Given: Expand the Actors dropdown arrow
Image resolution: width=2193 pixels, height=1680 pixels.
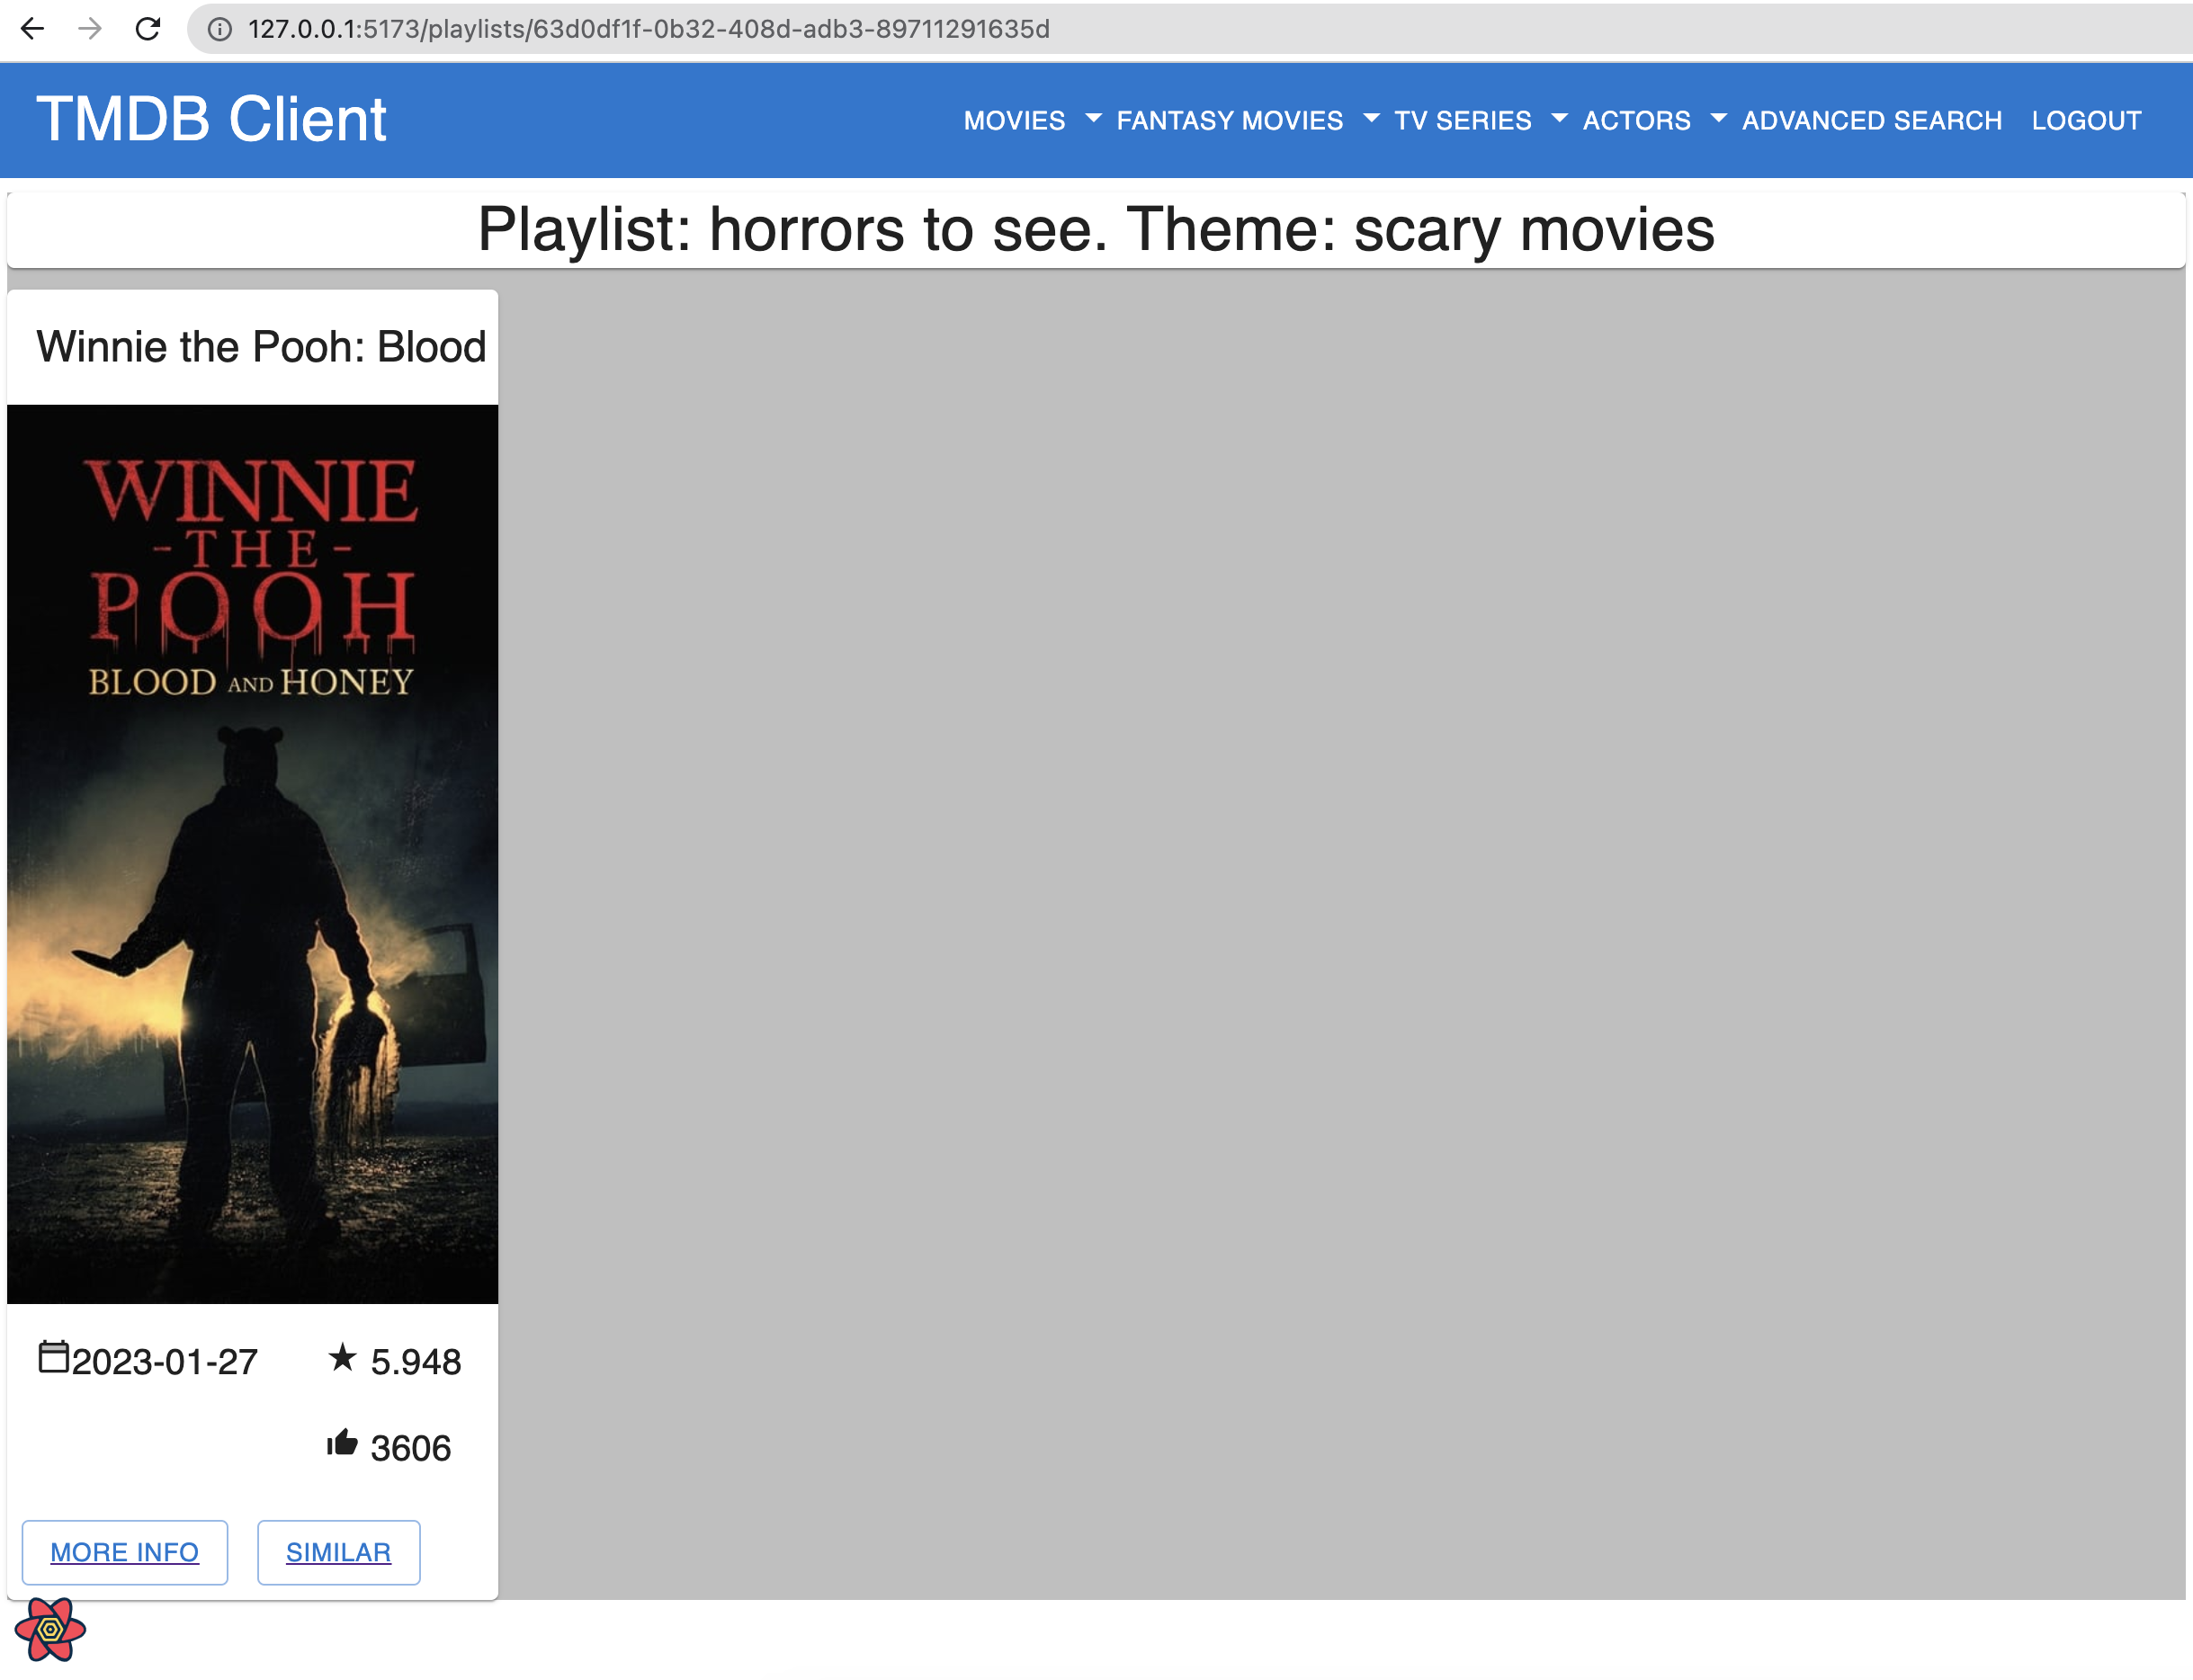Looking at the screenshot, I should (1718, 119).
